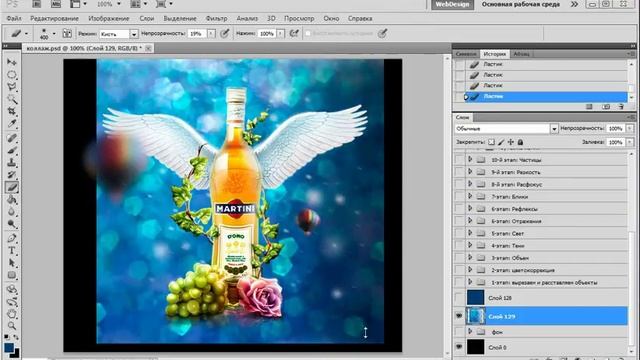
Task: Select the 3D Rotate tool
Action: [x=11, y=289]
